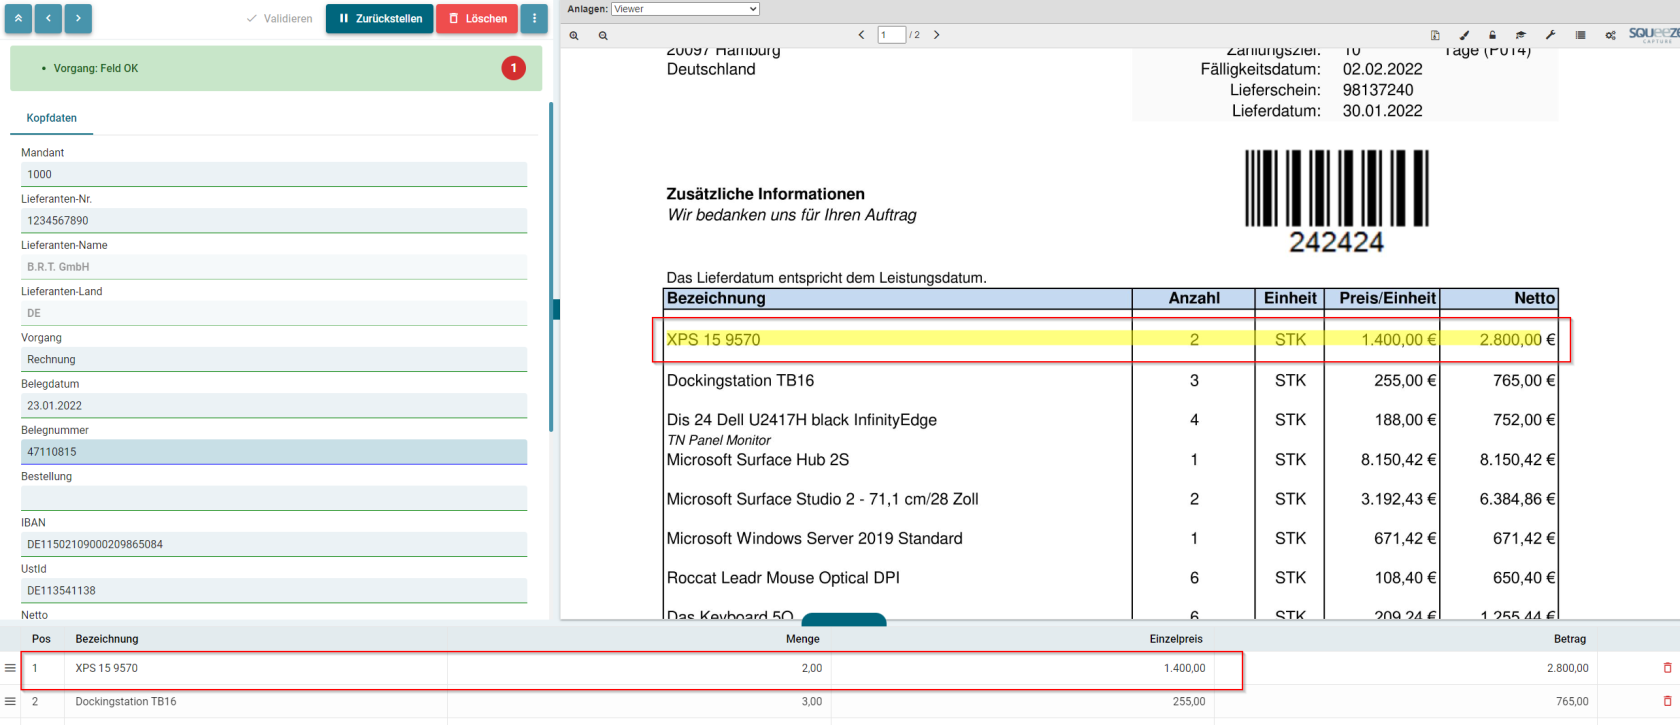Open the Anlagen Viewer dropdown
The height and width of the screenshot is (725, 1680).
[685, 9]
